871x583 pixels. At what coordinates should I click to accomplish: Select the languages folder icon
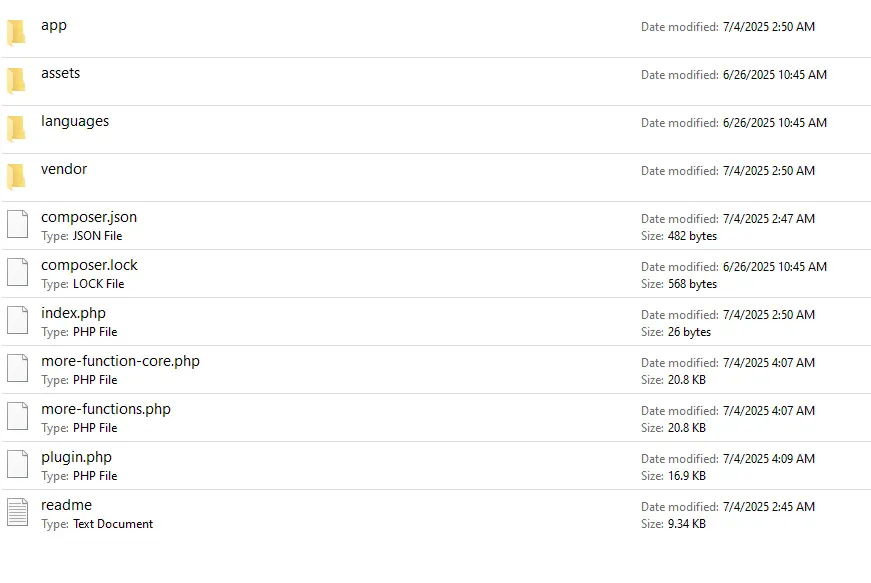coord(16,129)
